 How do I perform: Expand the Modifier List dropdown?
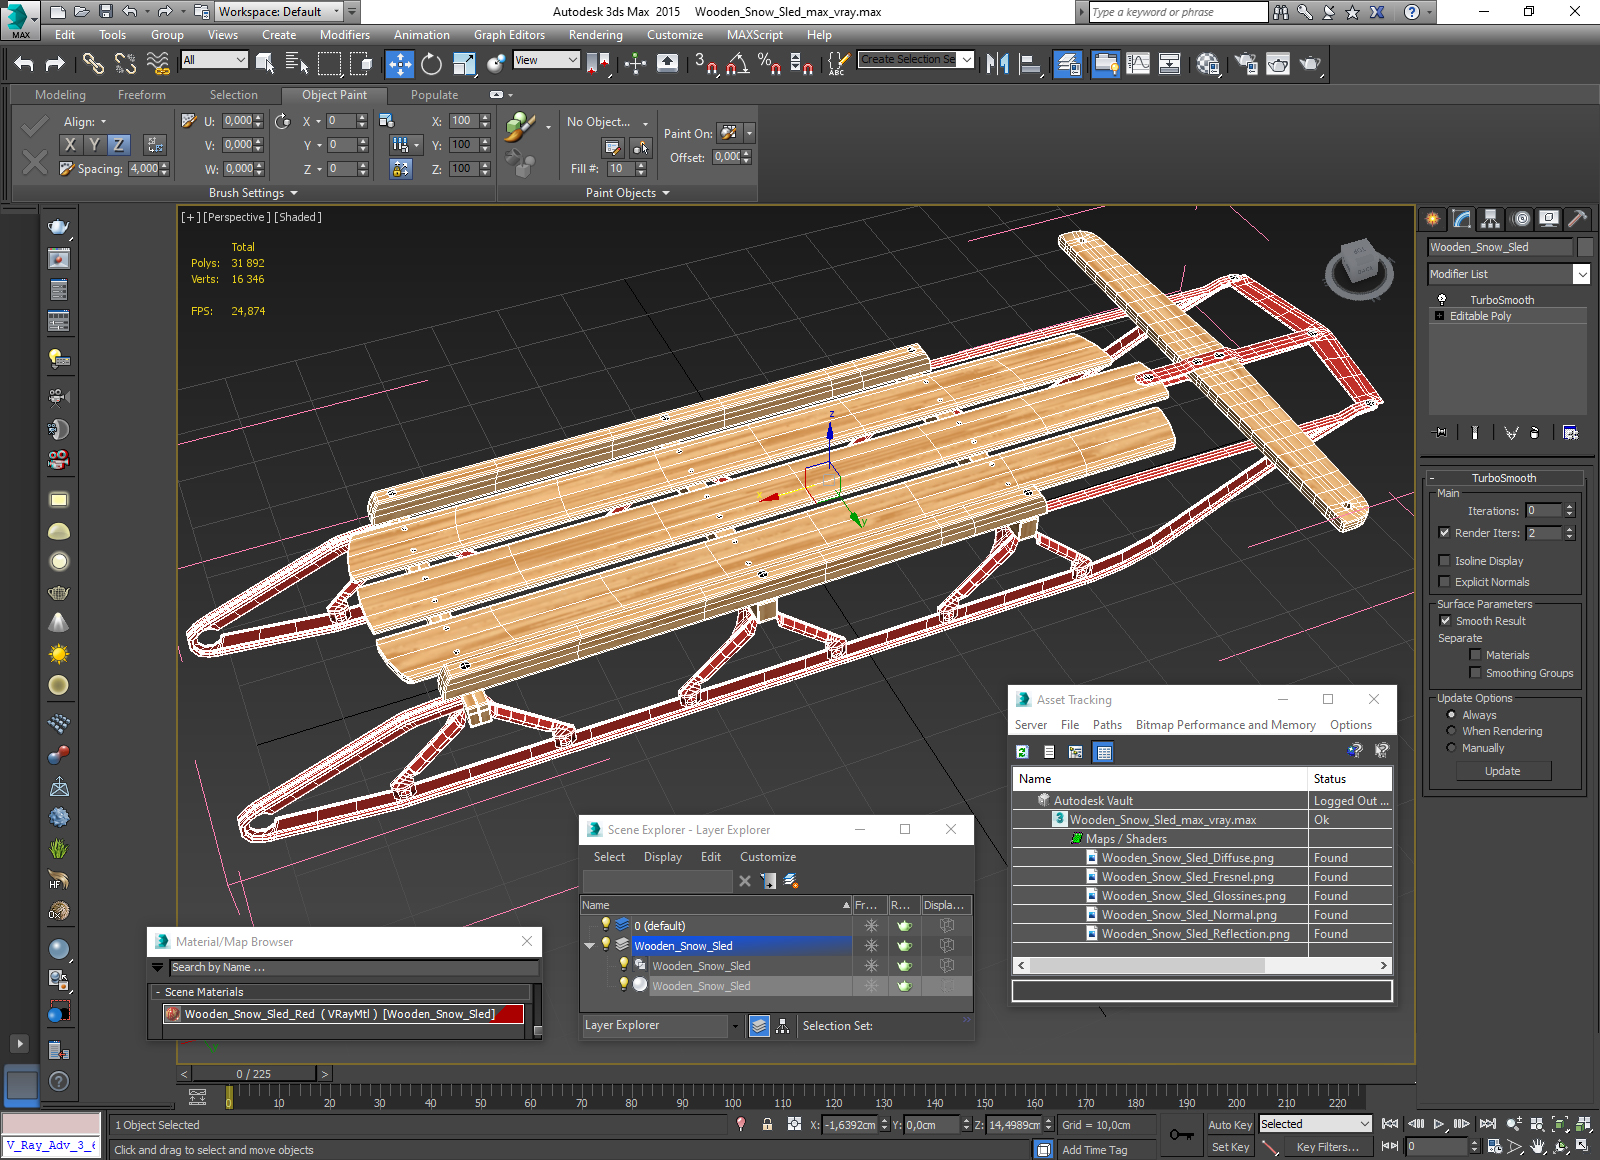[1581, 274]
